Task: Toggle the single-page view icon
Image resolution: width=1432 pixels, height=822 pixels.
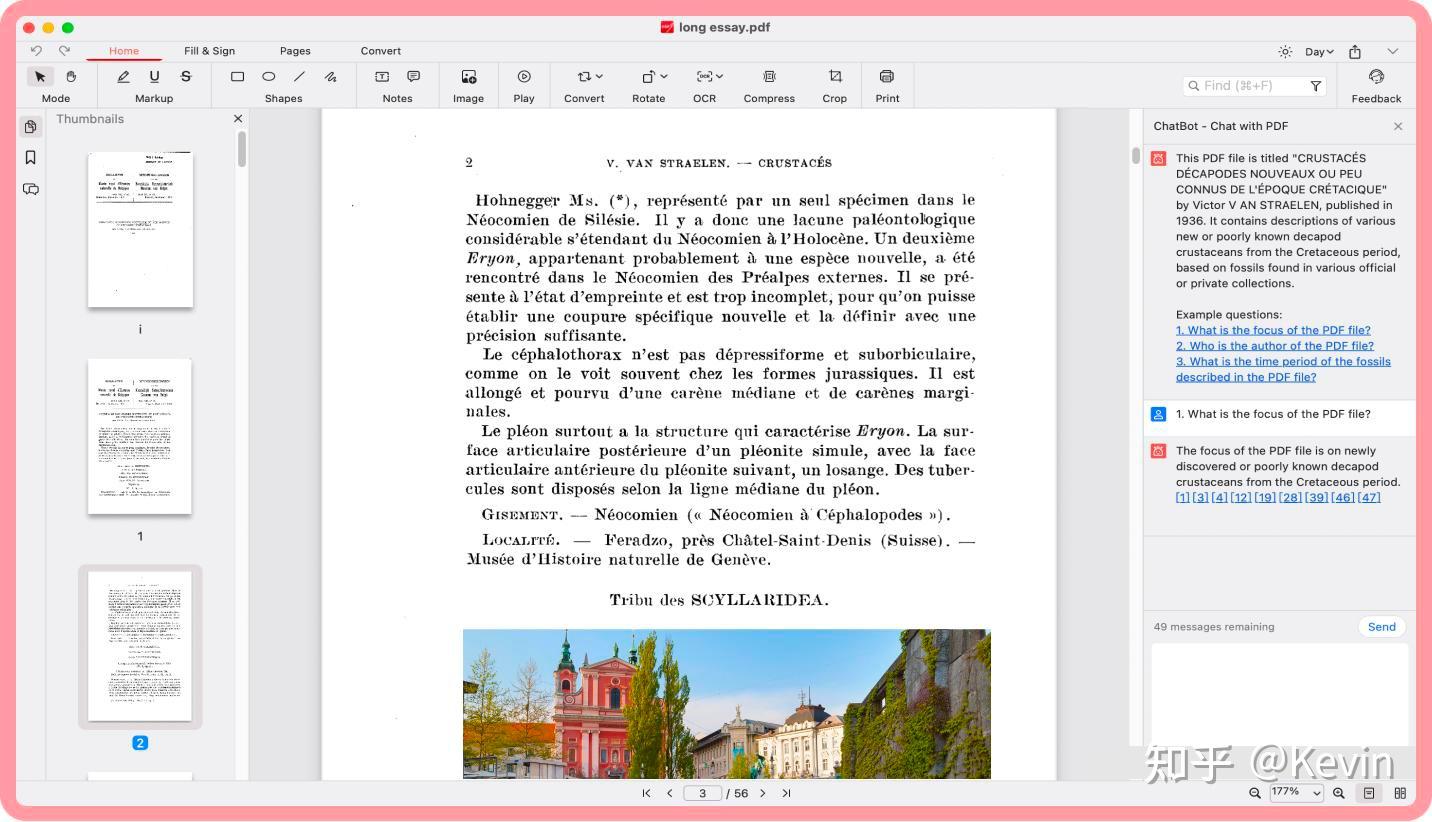Action: 1369,793
